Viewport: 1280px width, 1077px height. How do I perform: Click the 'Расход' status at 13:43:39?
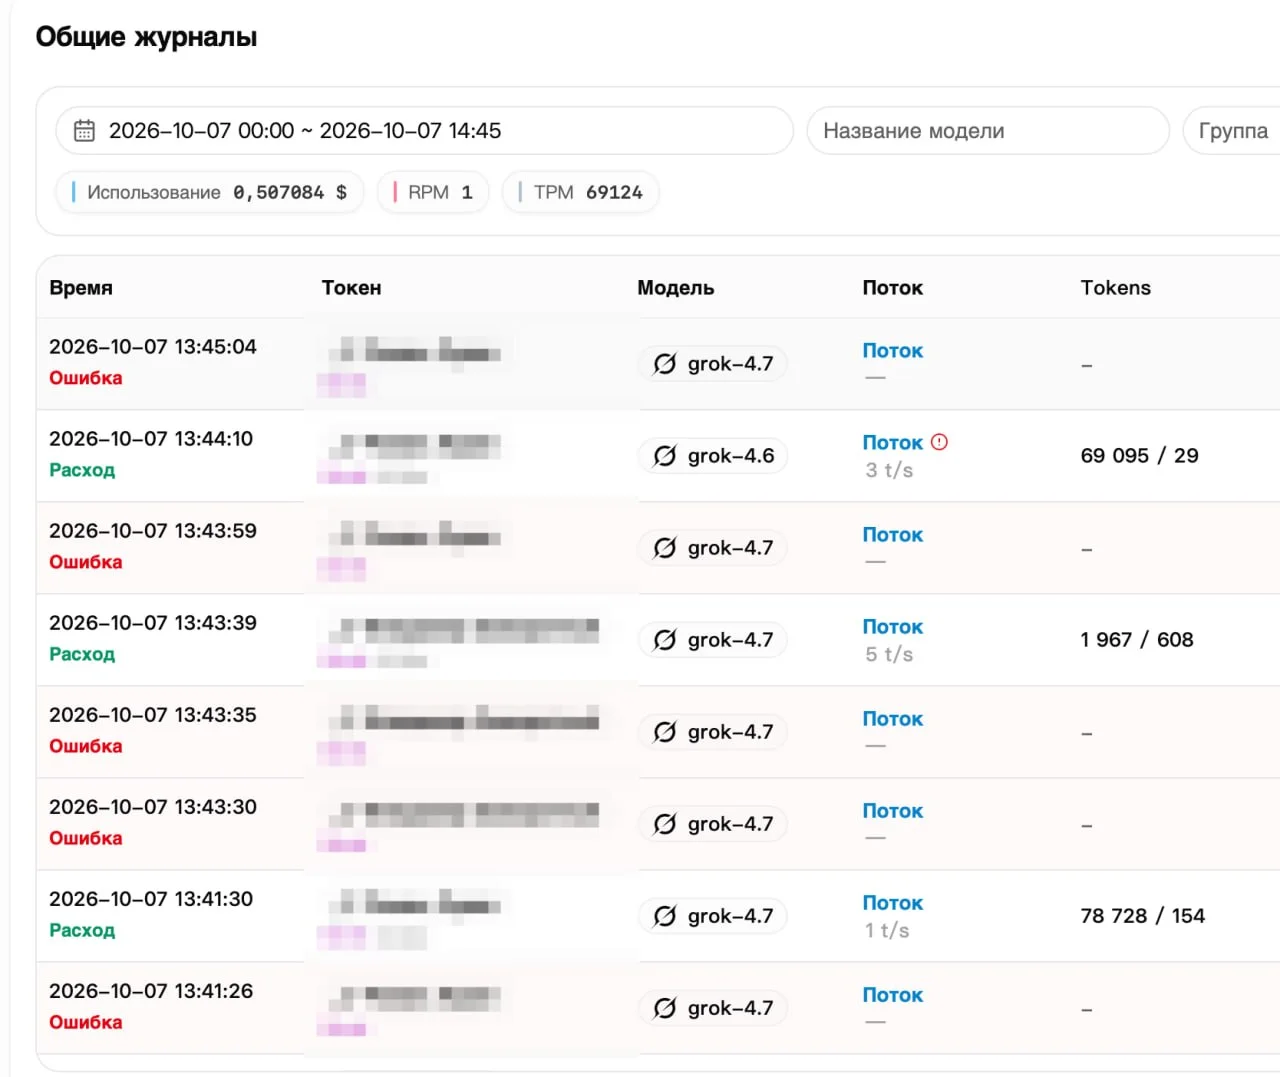coord(82,654)
